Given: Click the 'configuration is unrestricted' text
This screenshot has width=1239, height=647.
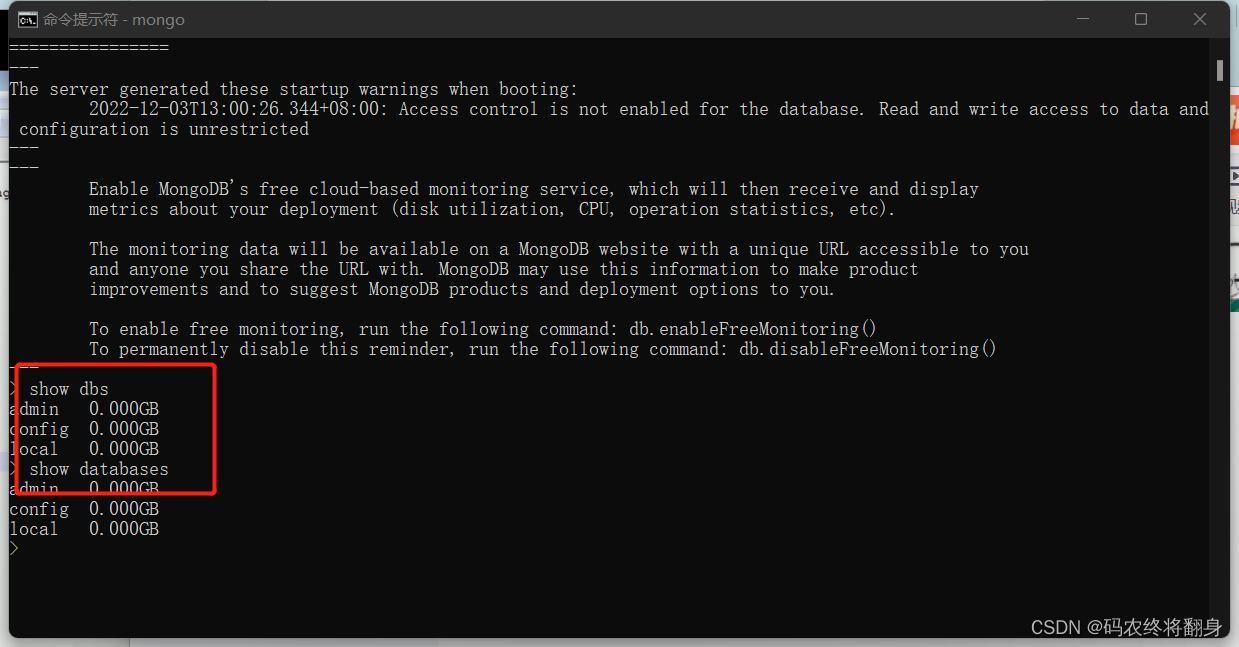Looking at the screenshot, I should (164, 129).
